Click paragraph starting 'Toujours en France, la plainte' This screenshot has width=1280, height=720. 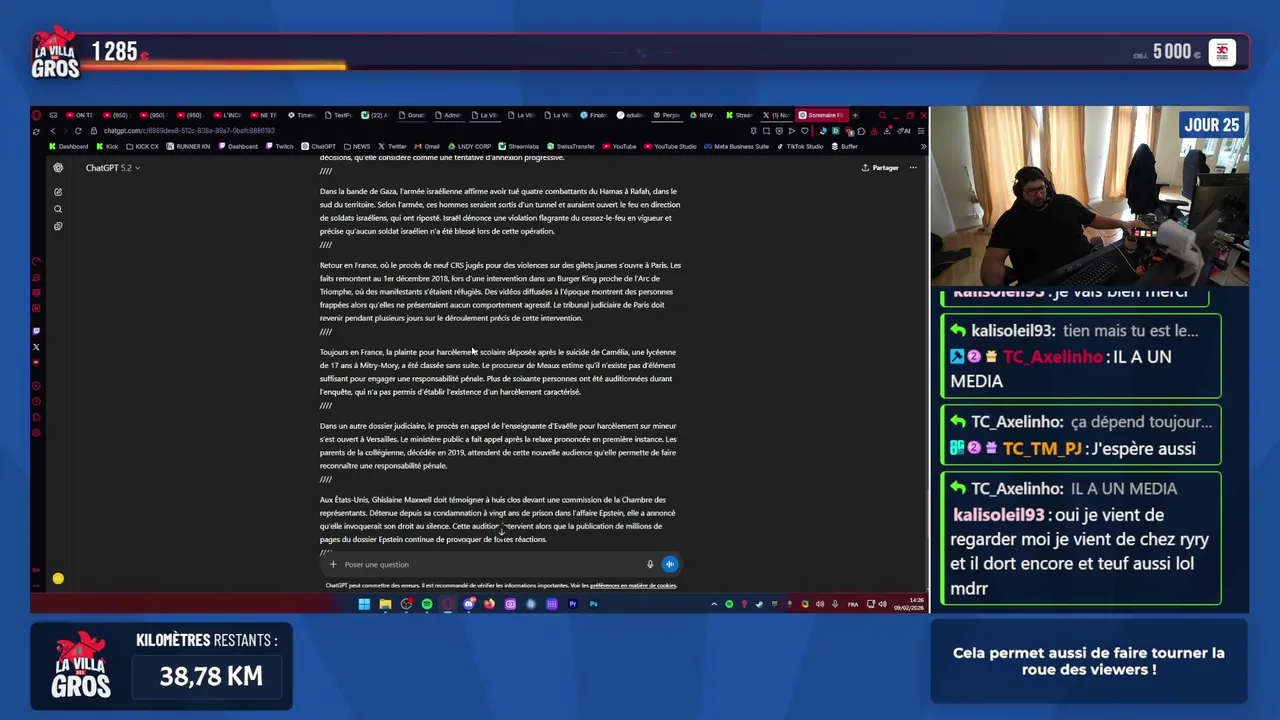point(498,372)
